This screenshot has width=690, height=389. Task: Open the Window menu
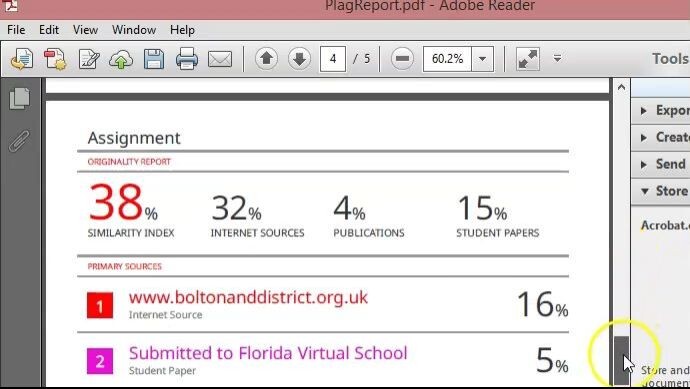pyautogui.click(x=134, y=30)
